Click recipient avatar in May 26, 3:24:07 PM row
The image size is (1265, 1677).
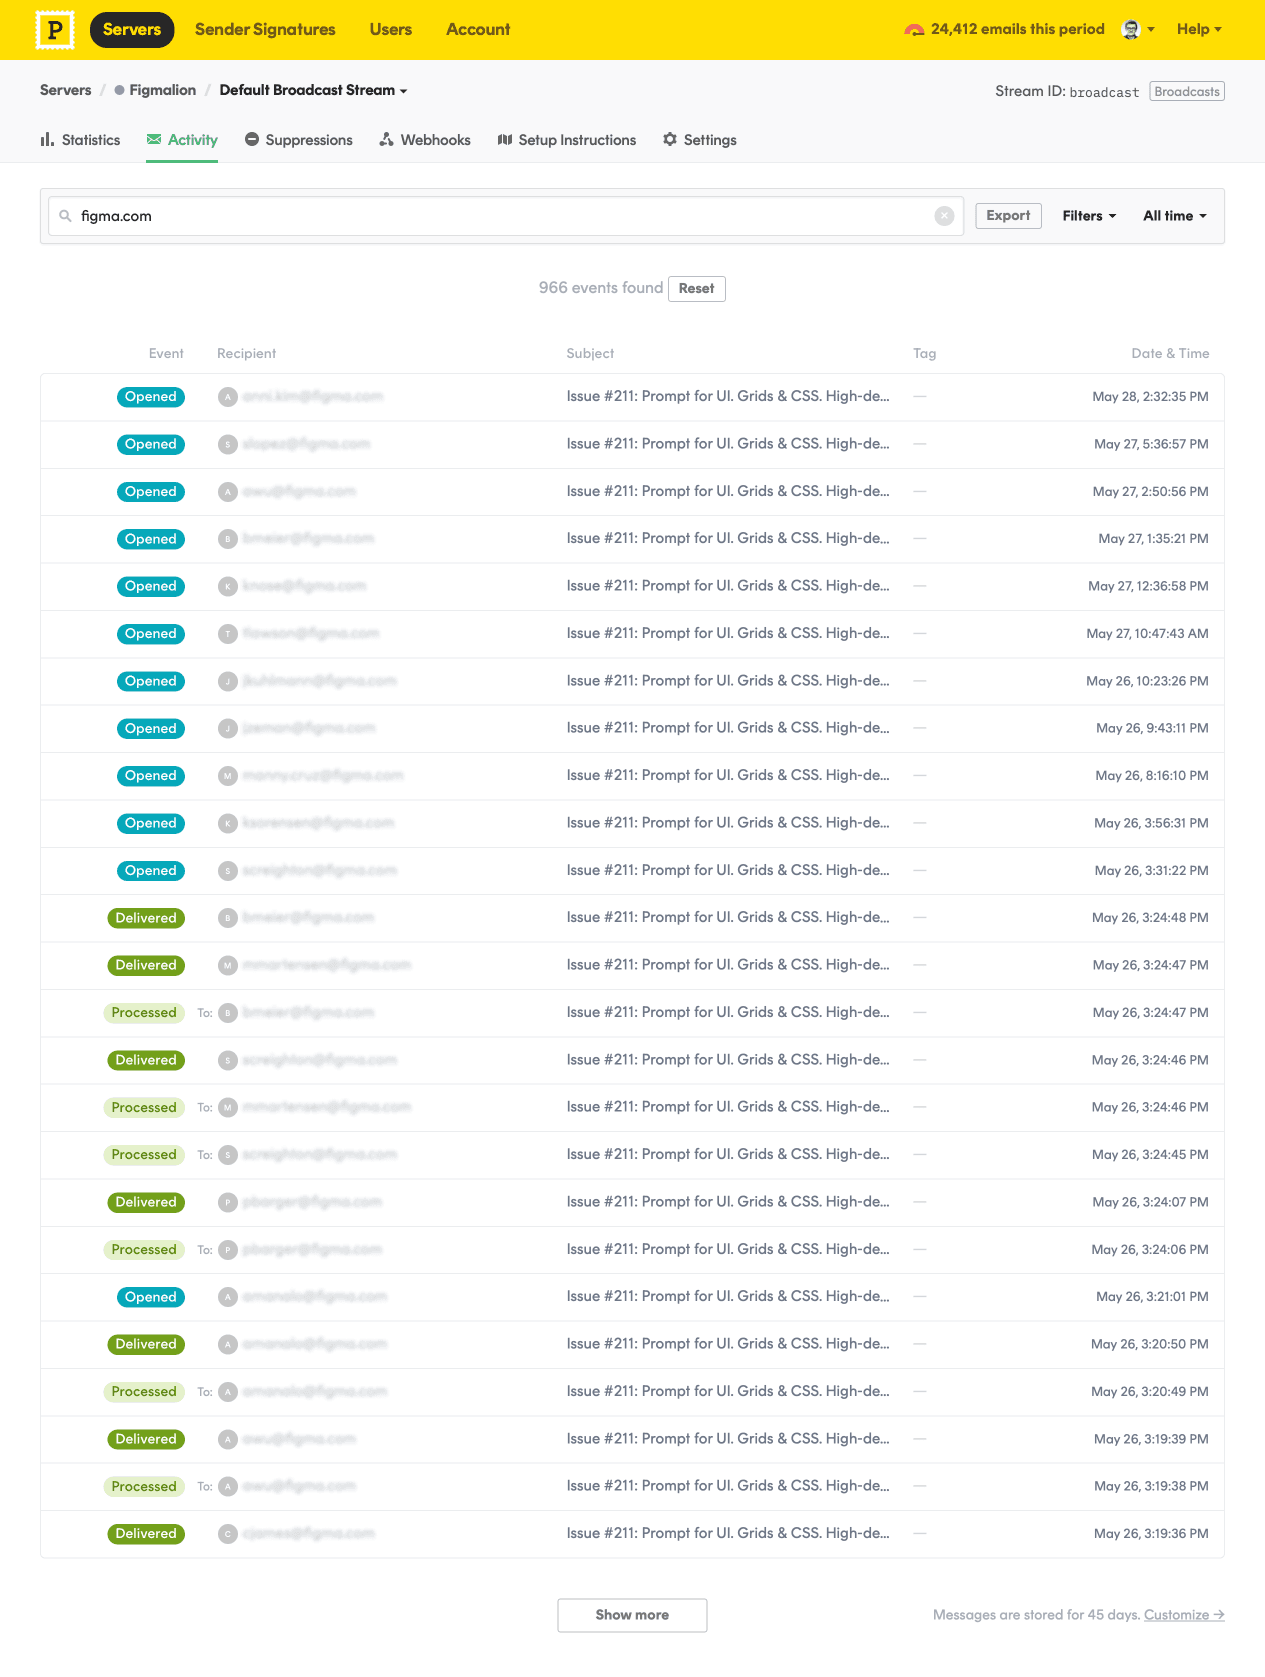pyautogui.click(x=228, y=1202)
